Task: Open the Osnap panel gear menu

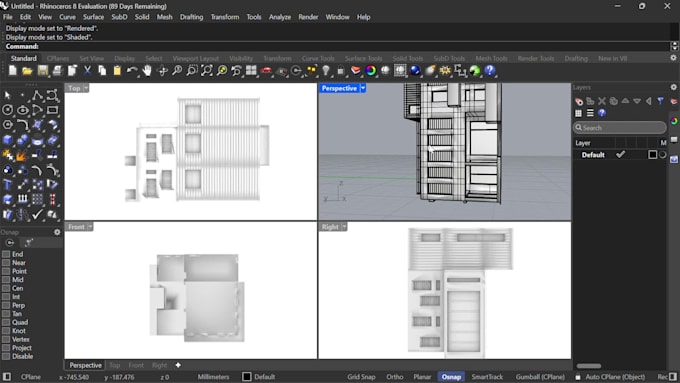Action: 57,232
